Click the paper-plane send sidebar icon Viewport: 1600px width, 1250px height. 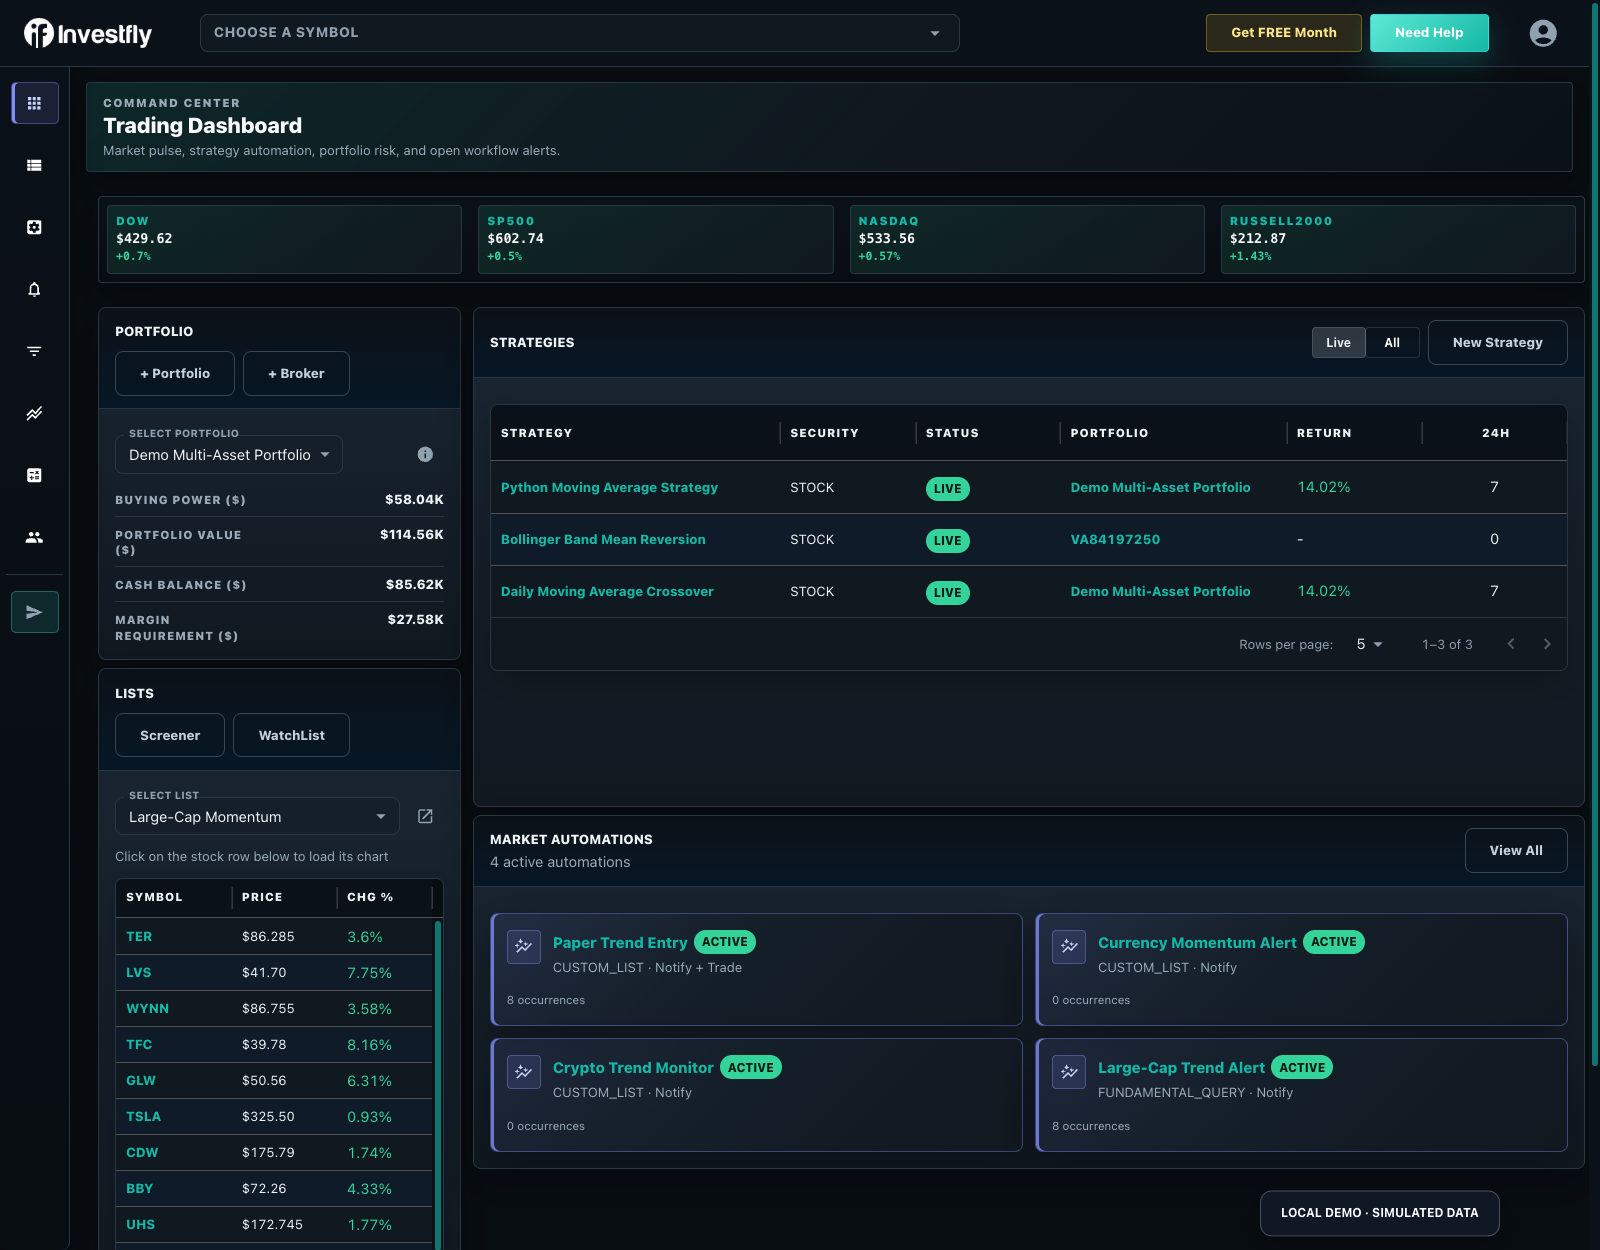coord(35,612)
